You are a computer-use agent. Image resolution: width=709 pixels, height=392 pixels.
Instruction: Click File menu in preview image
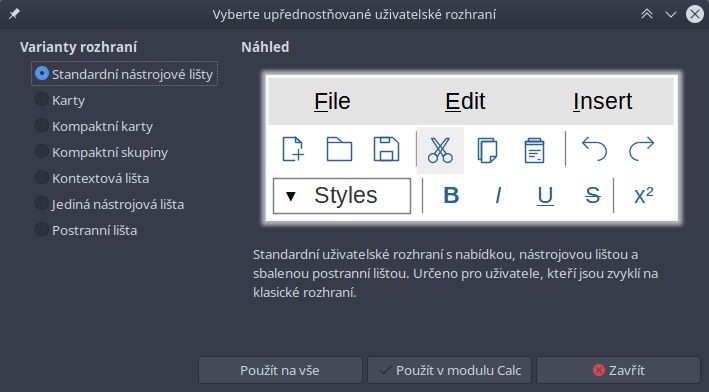[332, 101]
